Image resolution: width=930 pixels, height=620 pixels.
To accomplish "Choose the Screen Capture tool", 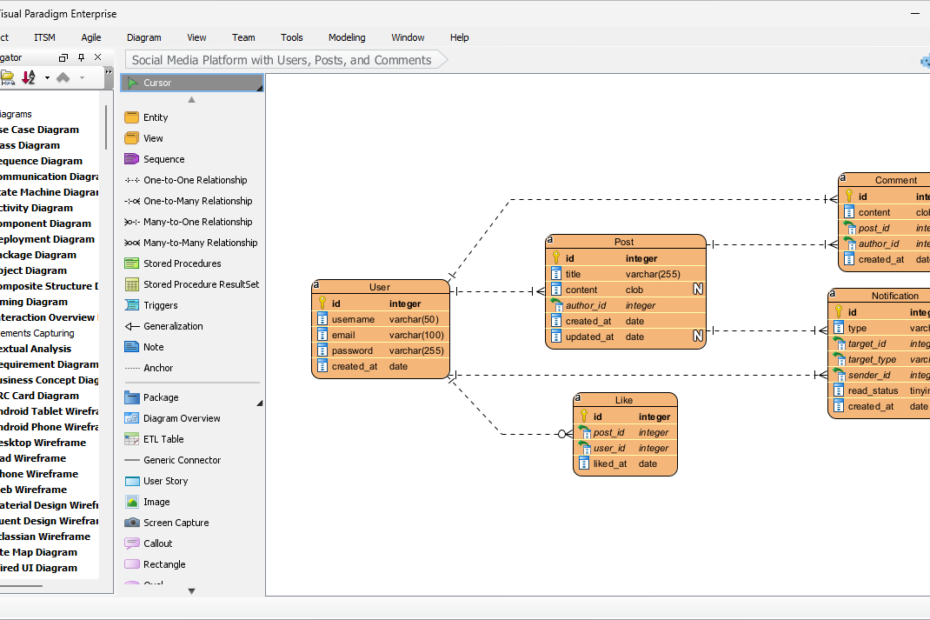I will point(175,523).
